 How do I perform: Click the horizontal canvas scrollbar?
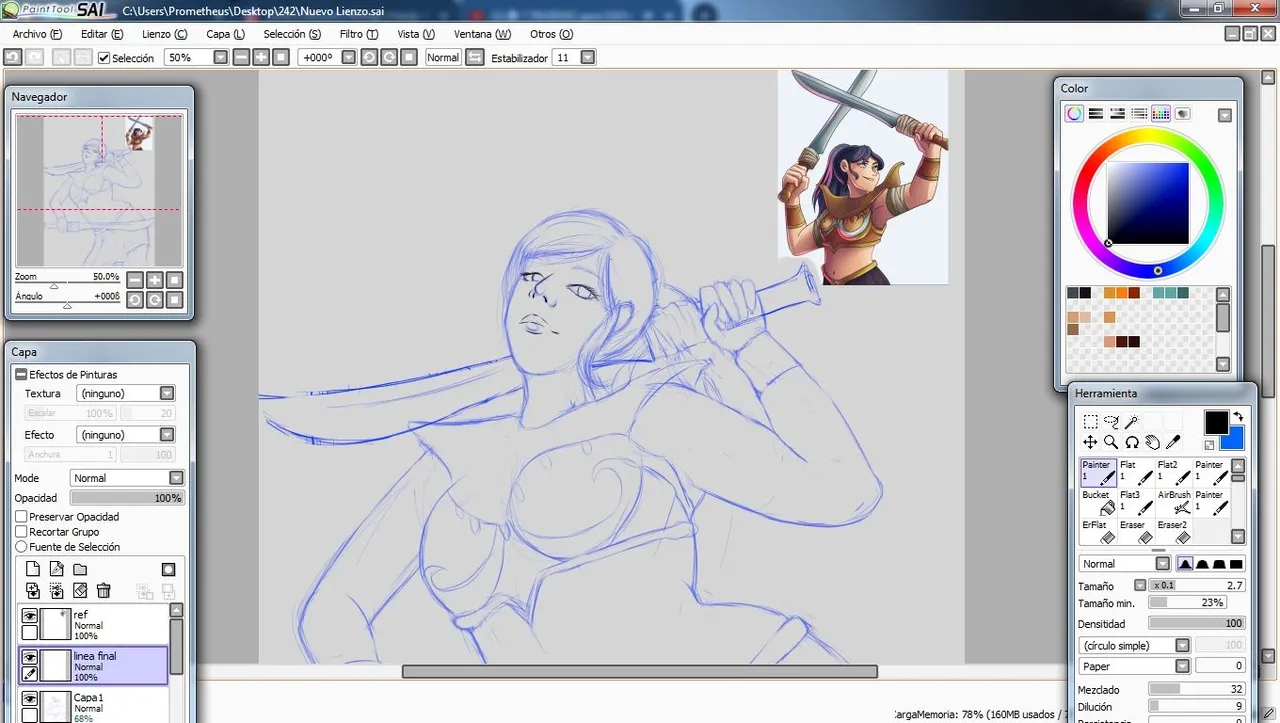click(x=640, y=671)
